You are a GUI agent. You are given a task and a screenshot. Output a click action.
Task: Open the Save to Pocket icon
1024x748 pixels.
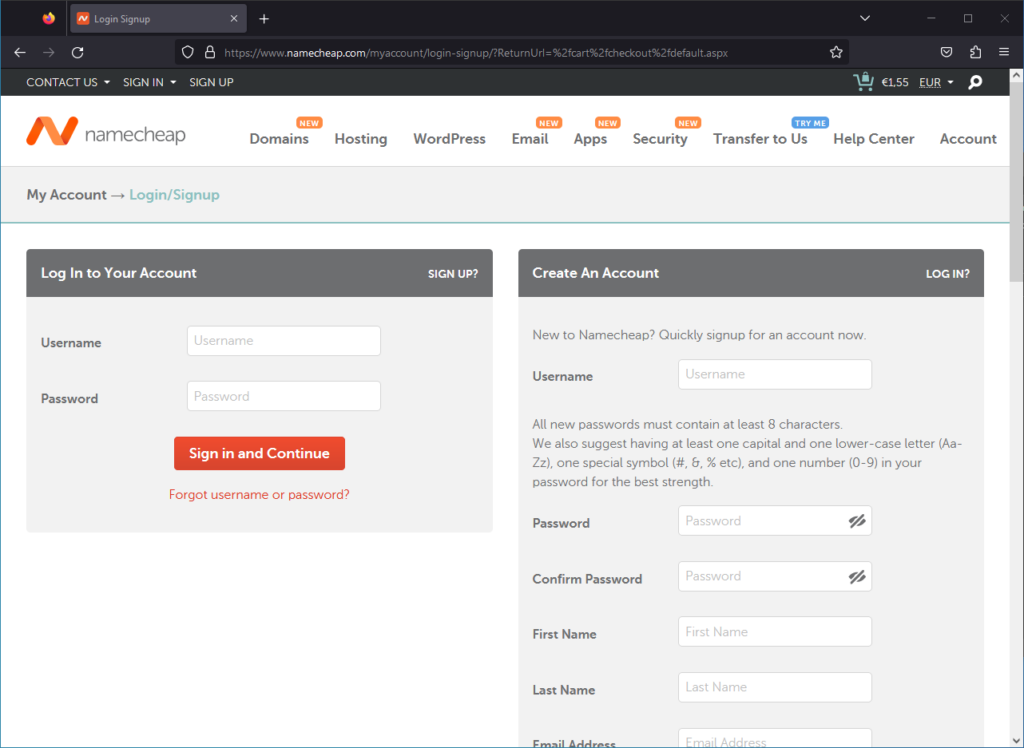[x=946, y=52]
